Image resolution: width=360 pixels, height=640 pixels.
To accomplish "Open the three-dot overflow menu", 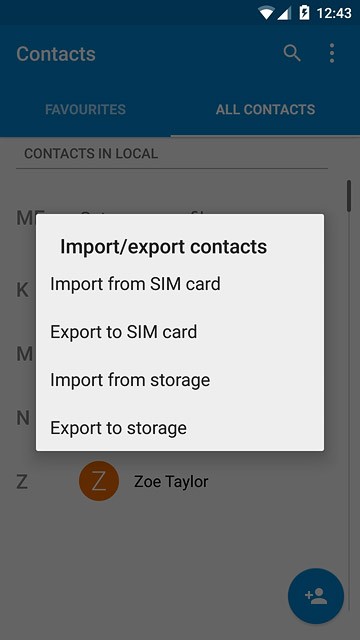I will 332,53.
